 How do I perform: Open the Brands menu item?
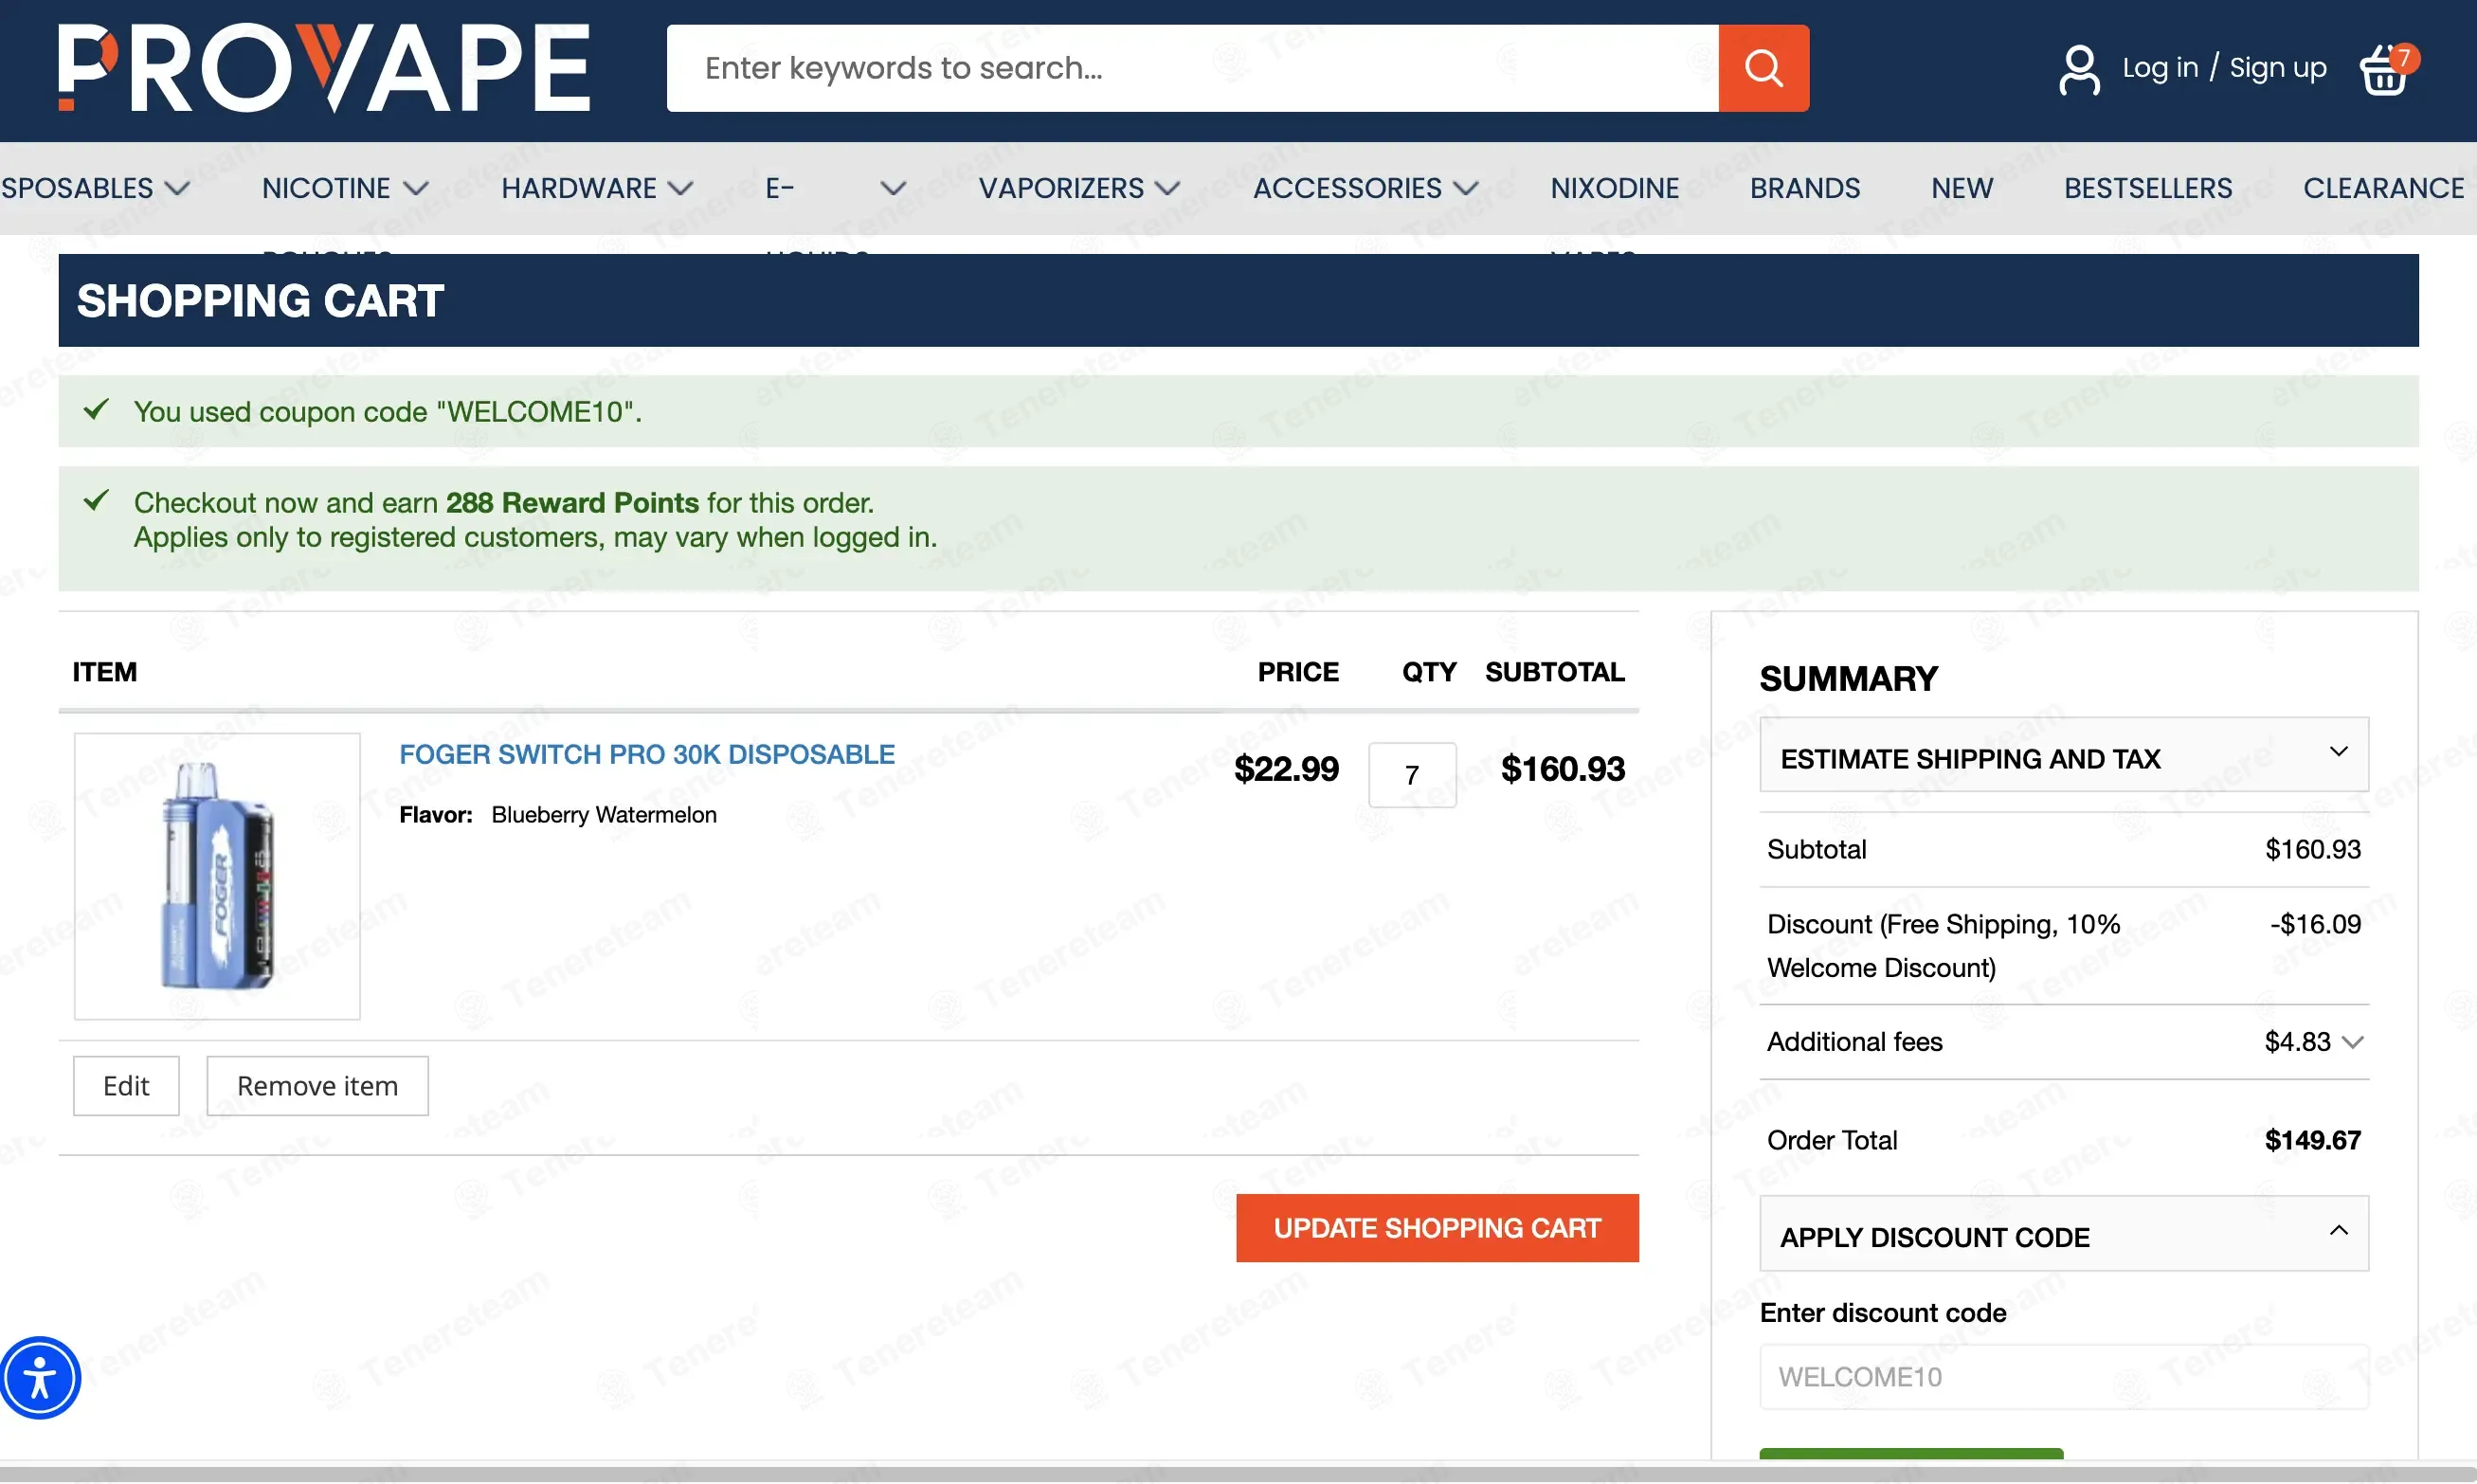(x=1804, y=188)
